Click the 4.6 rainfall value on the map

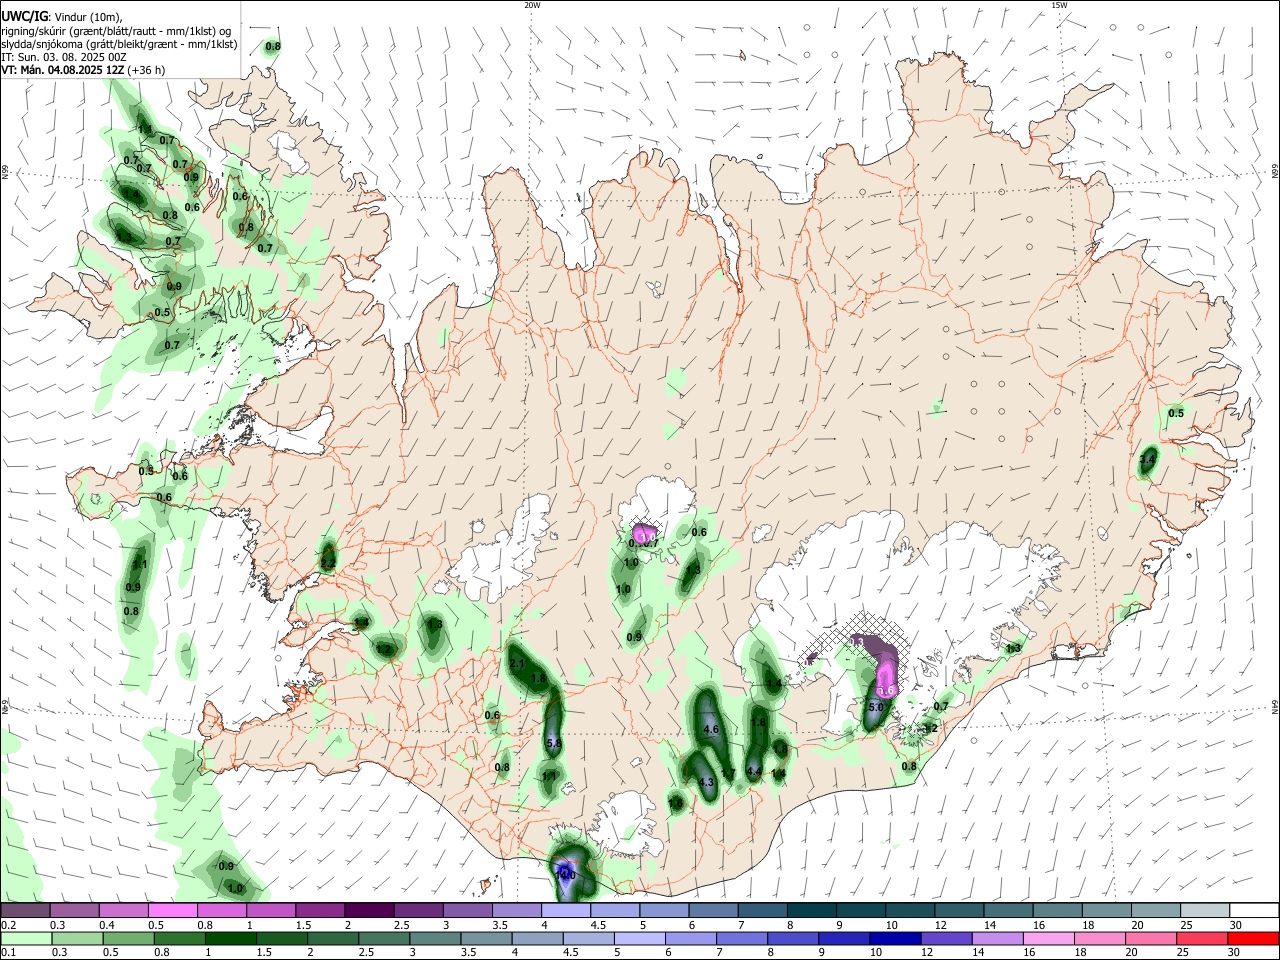click(712, 730)
